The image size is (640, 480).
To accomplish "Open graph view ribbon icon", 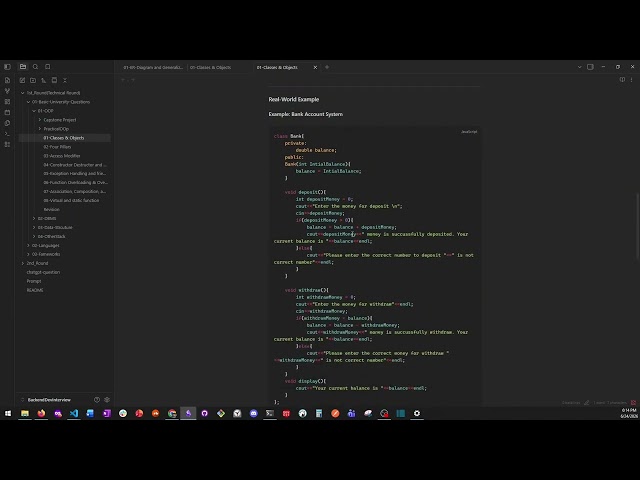I will click(7, 91).
